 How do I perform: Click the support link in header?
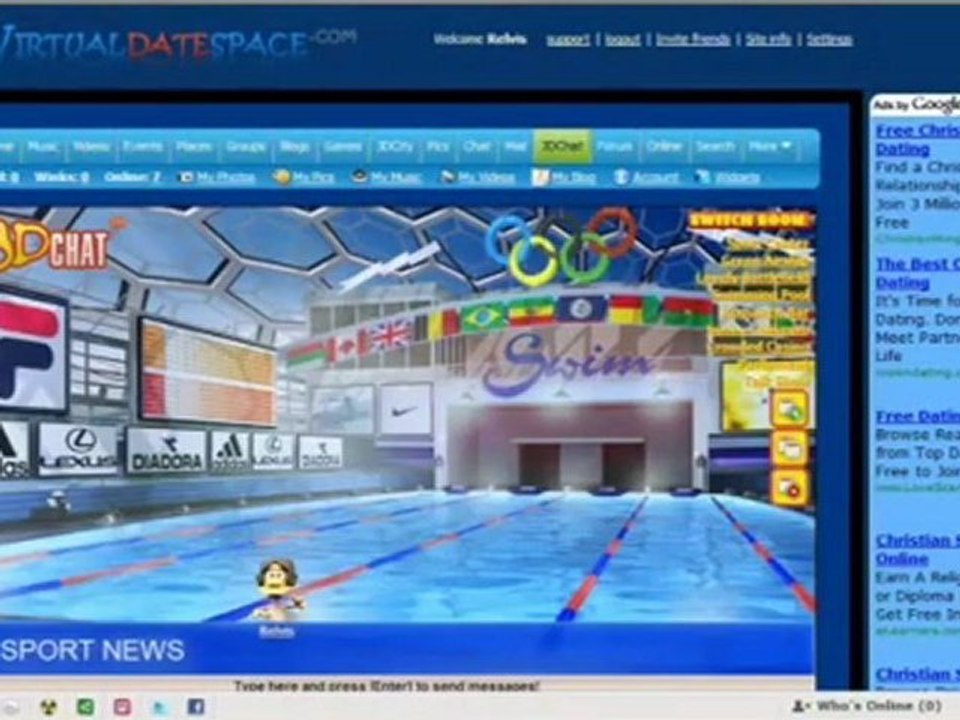click(x=568, y=40)
